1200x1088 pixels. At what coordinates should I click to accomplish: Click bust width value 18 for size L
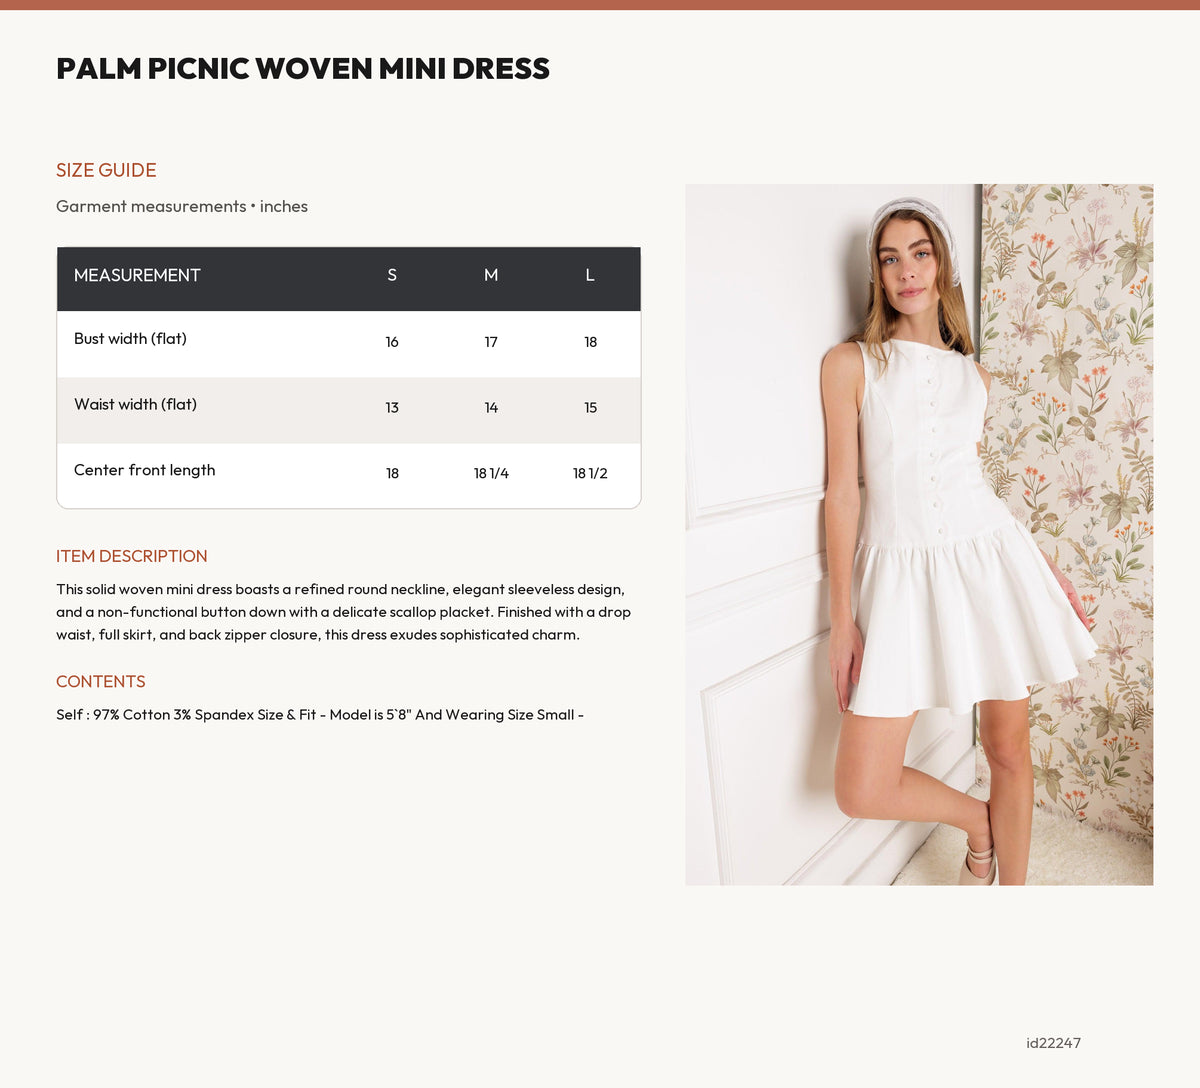tap(590, 342)
